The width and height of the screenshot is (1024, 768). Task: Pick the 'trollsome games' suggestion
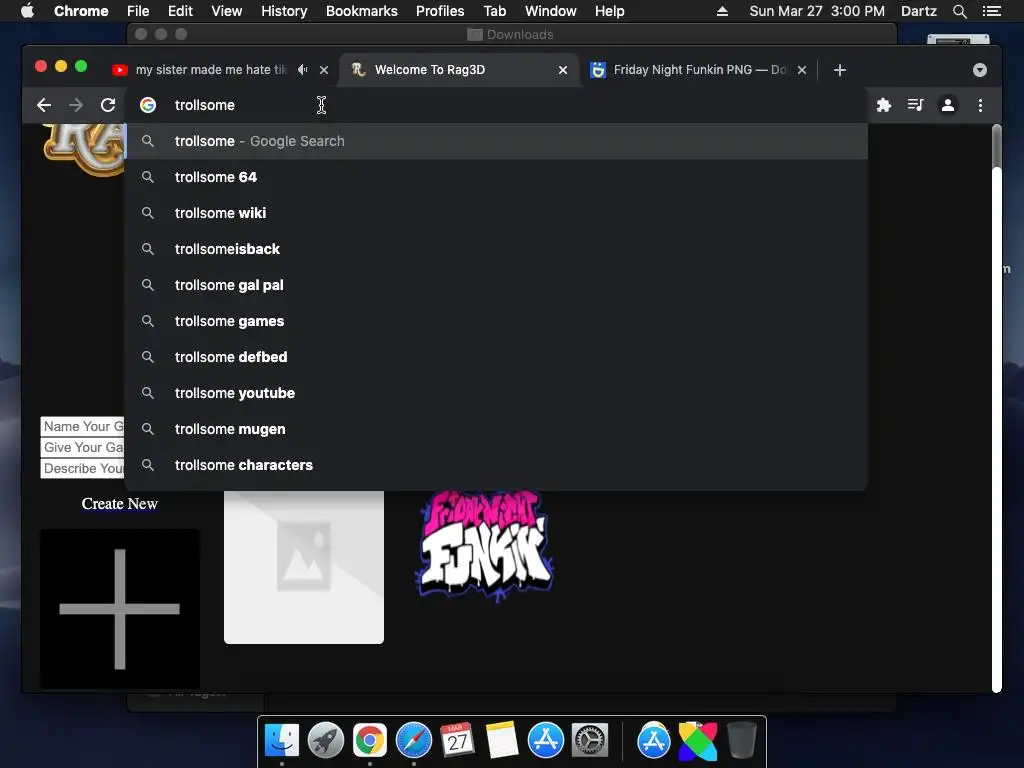pos(496,321)
